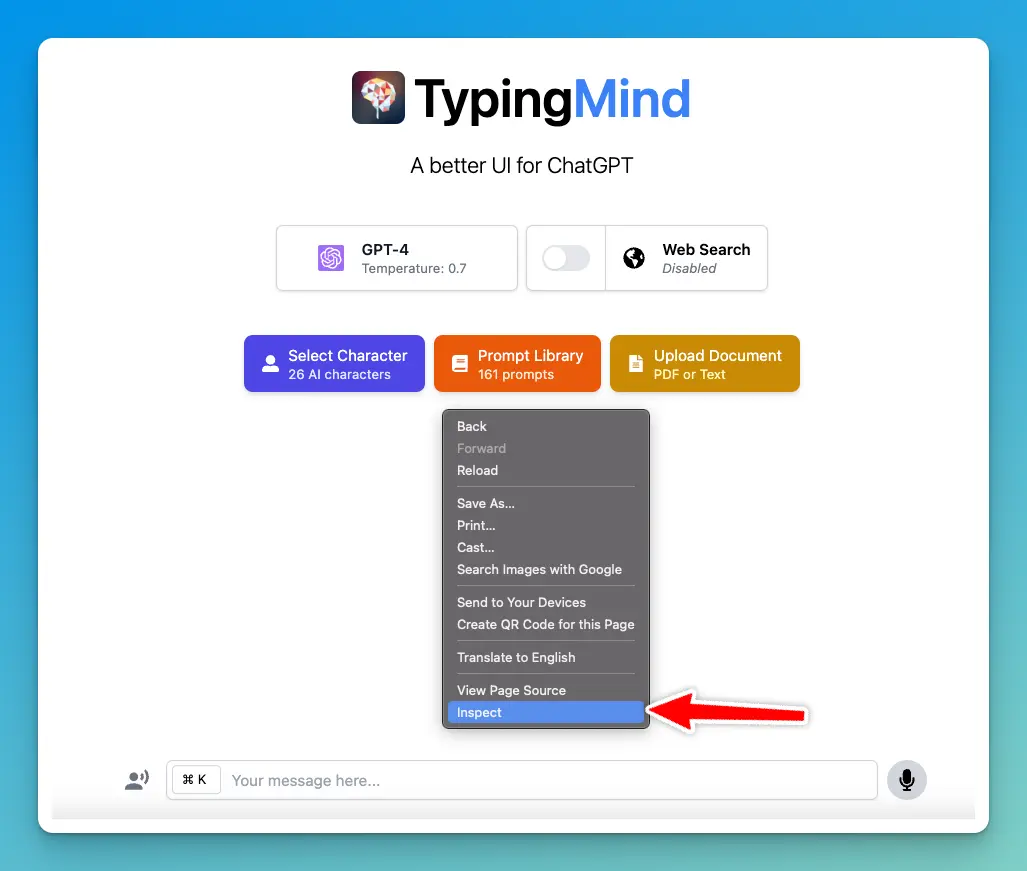Choose Send to Your Devices
This screenshot has width=1027, height=871.
546,602
